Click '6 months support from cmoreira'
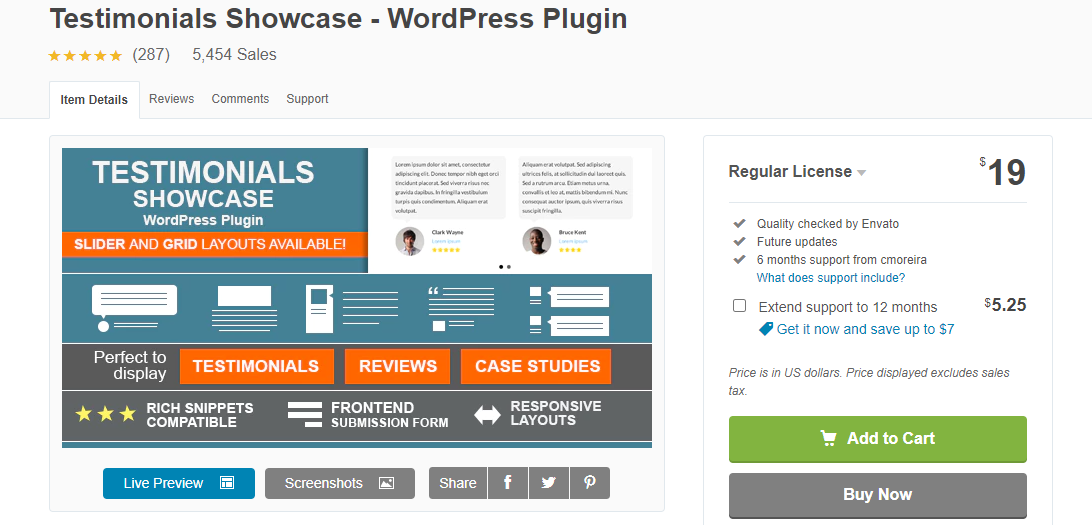1092x525 pixels. tap(842, 260)
